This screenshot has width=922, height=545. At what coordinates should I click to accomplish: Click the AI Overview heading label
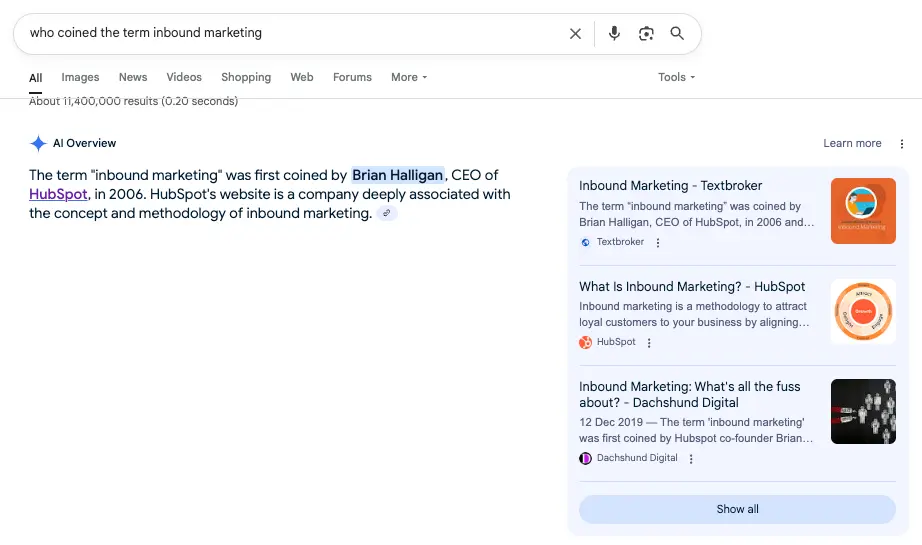85,143
